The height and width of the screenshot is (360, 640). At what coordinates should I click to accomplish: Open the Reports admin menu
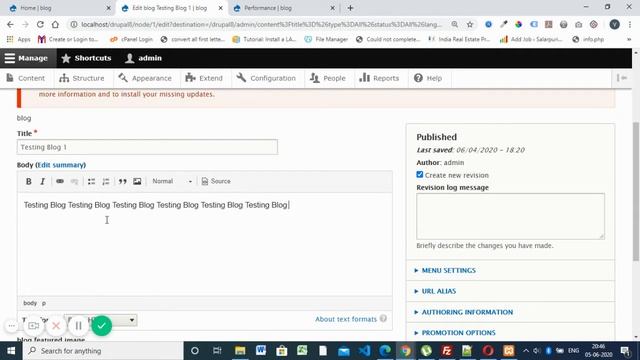tap(379, 78)
